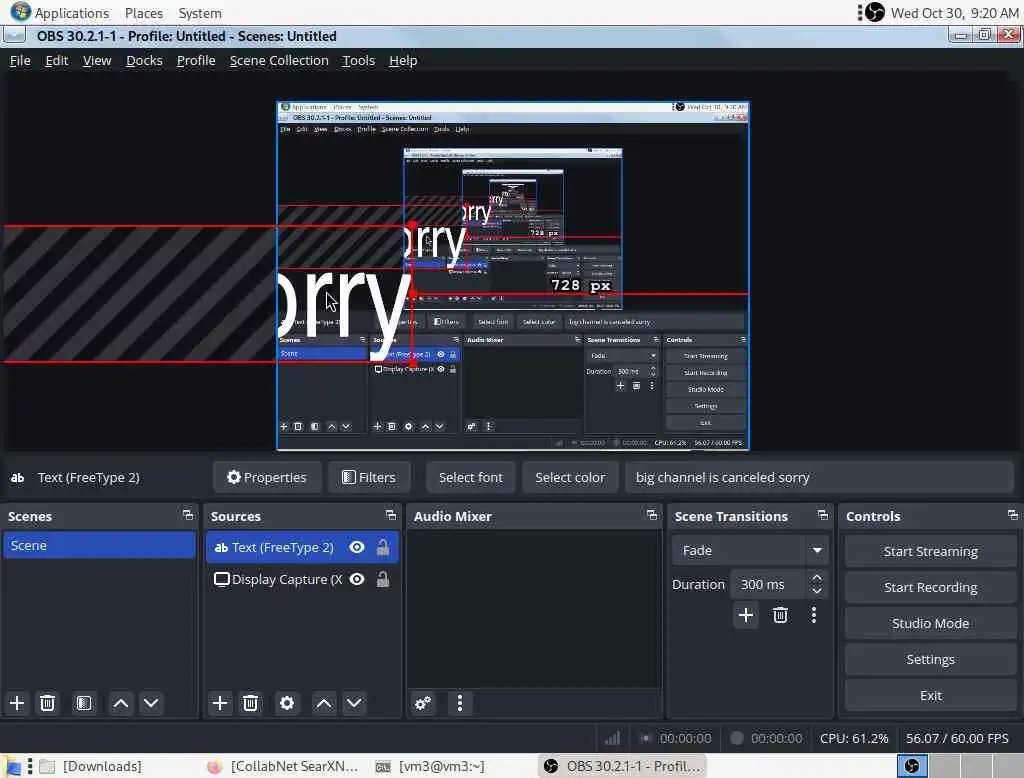
Task: Pop out the Audio Mixer dock
Action: click(652, 515)
